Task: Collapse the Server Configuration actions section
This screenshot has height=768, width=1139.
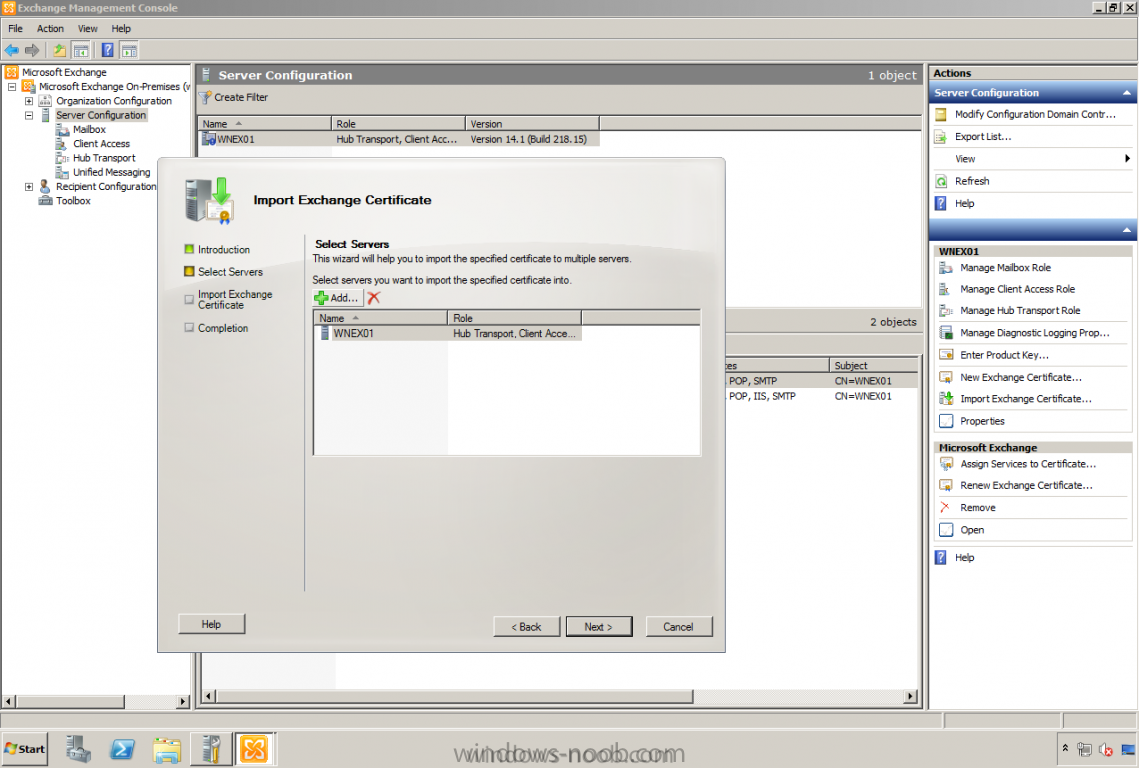Action: click(1127, 93)
